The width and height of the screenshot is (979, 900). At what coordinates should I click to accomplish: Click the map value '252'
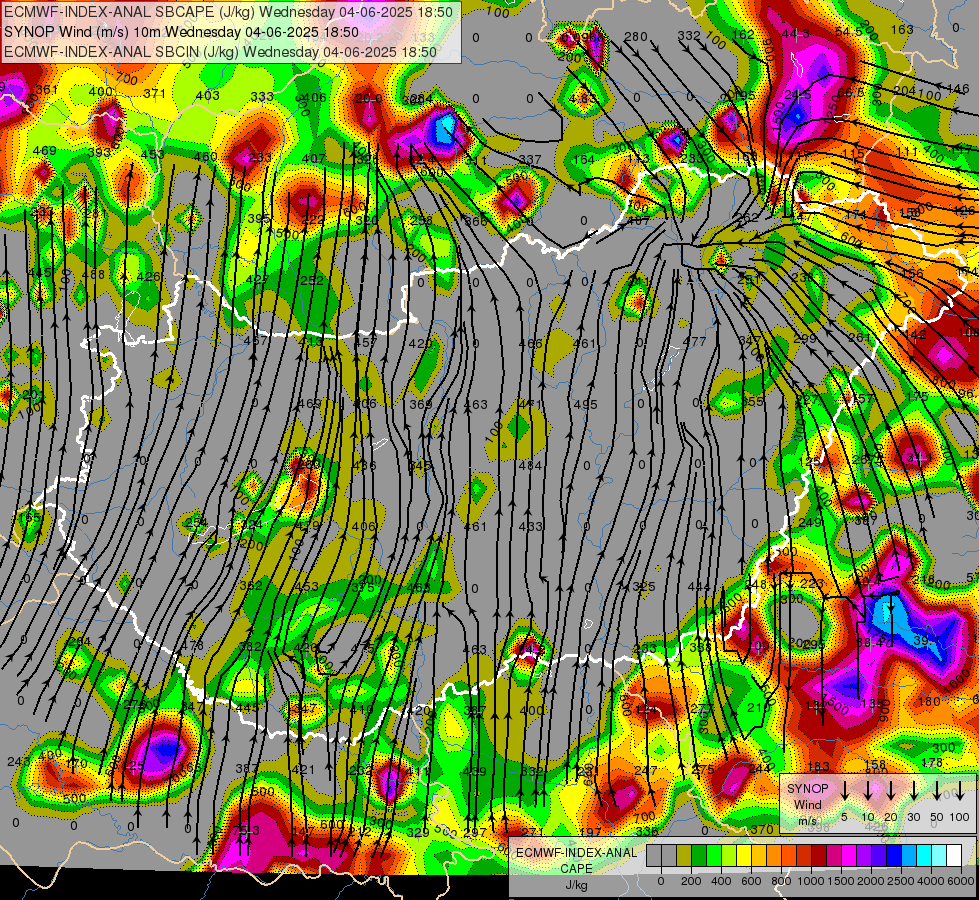point(312,280)
